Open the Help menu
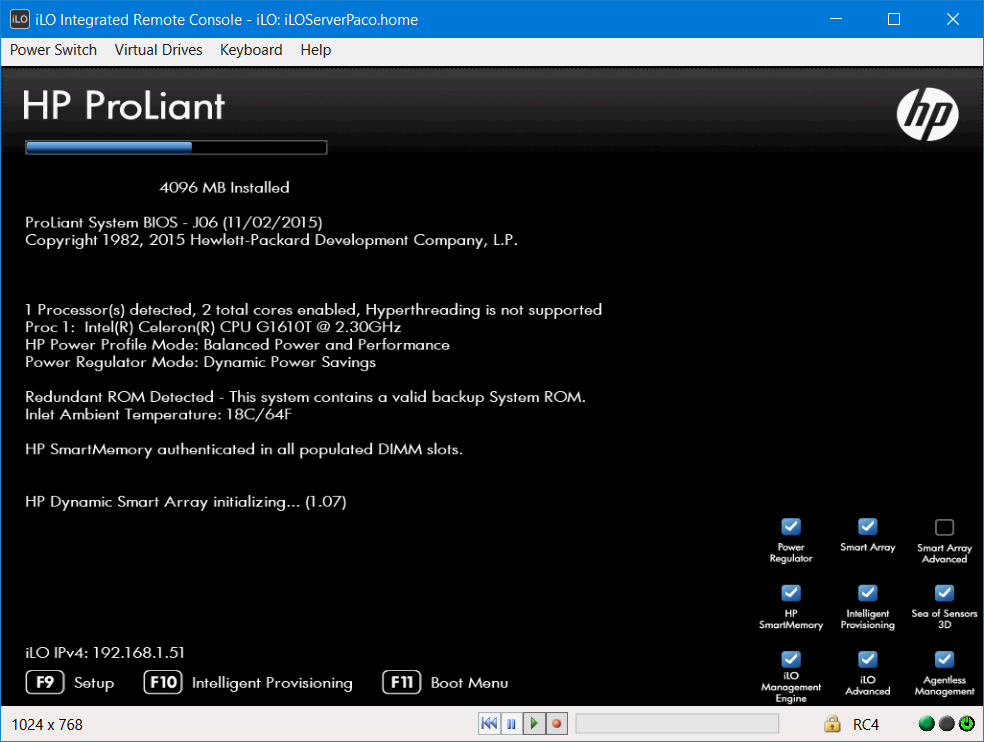Image resolution: width=984 pixels, height=742 pixels. [x=316, y=50]
